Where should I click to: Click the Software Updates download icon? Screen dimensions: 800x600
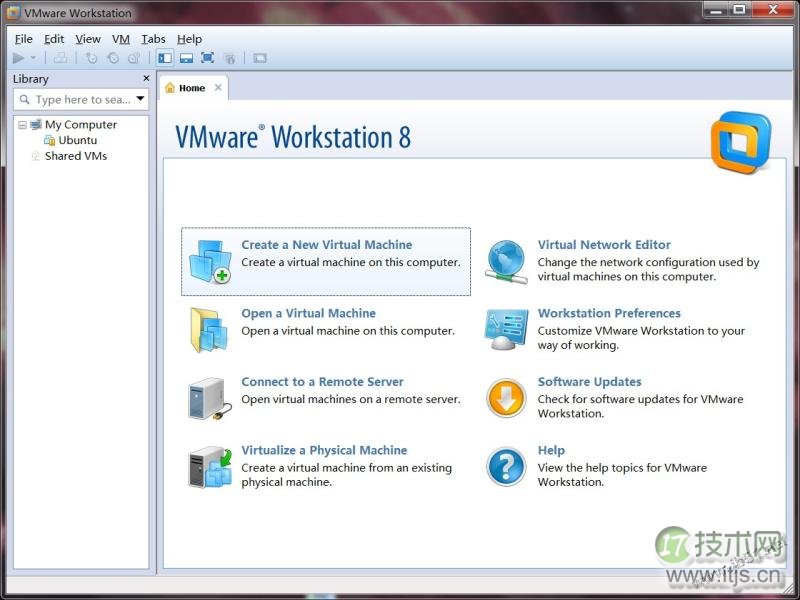click(x=505, y=397)
